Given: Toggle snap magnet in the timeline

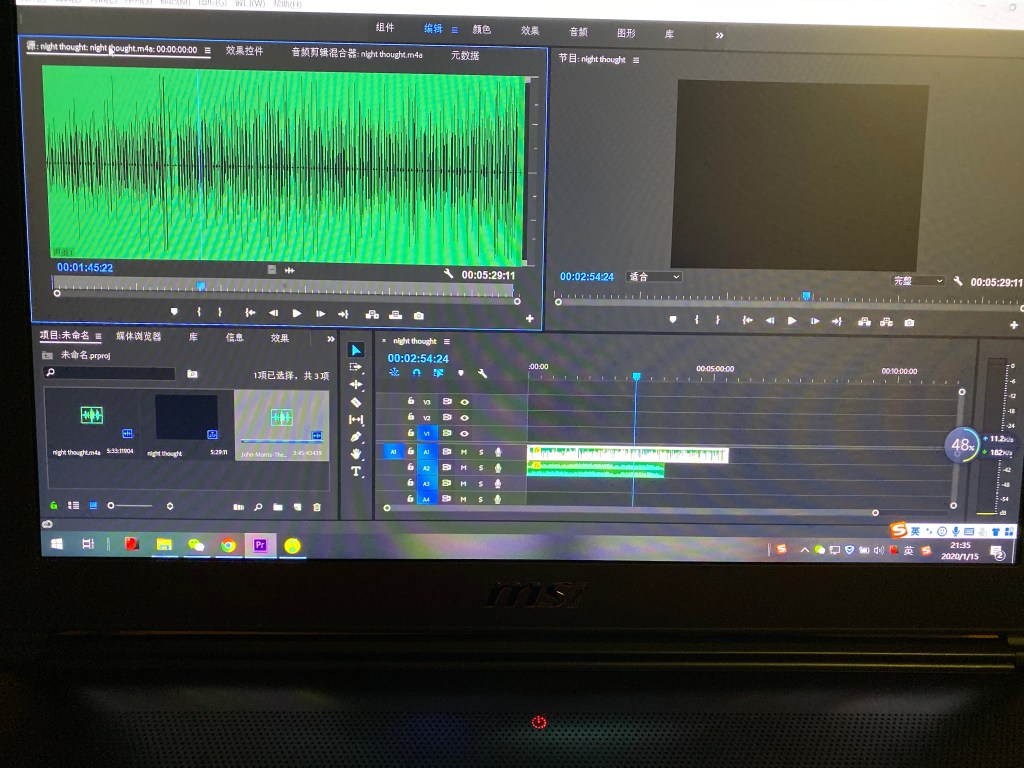Looking at the screenshot, I should point(416,373).
